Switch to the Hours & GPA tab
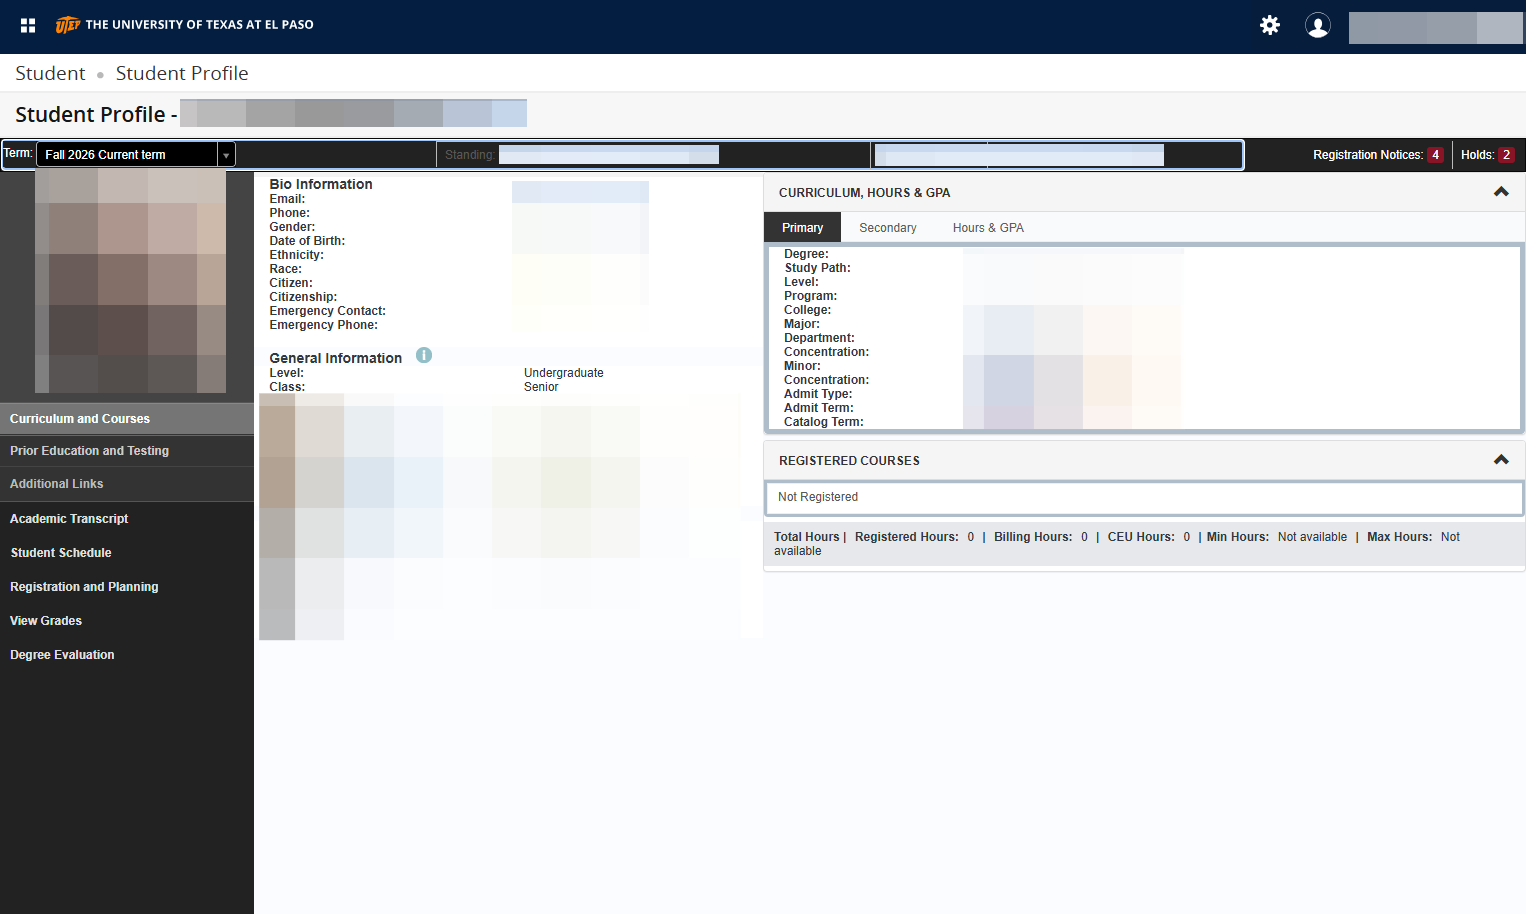The height and width of the screenshot is (914, 1526). point(988,228)
